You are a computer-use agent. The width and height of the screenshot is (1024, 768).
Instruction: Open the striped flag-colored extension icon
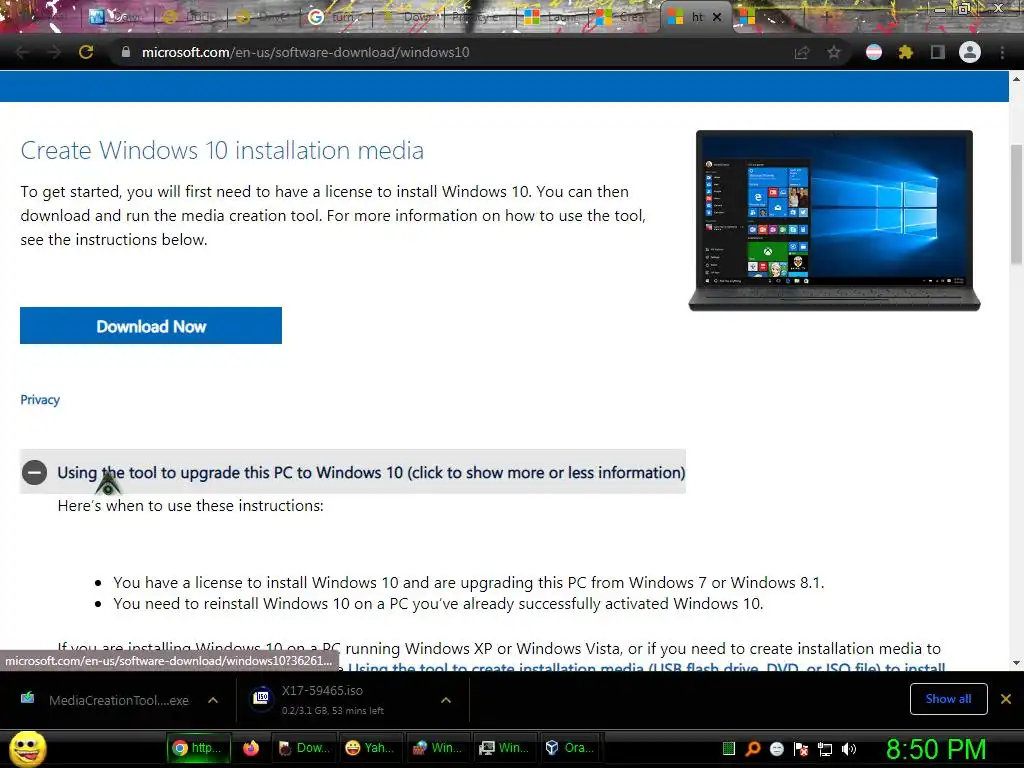pyautogui.click(x=874, y=52)
